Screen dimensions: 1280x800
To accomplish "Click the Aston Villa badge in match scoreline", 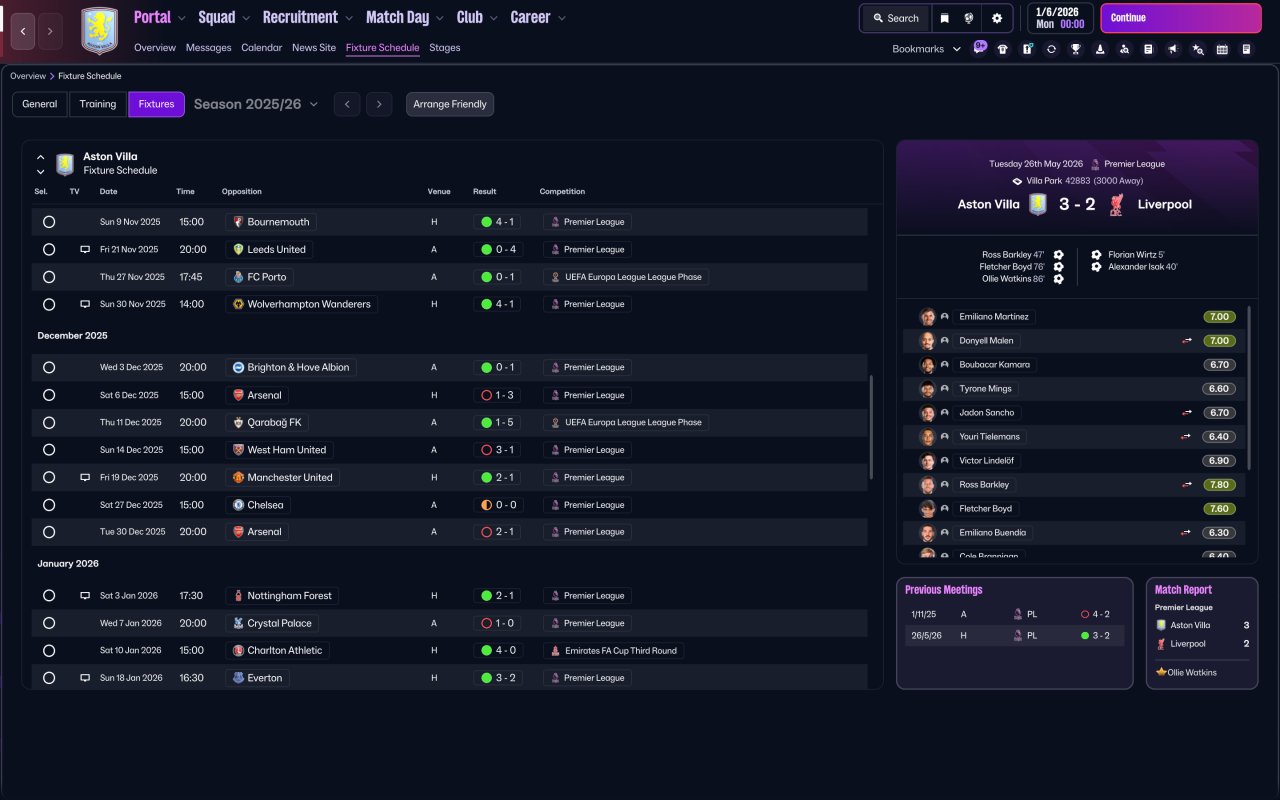I will click(1038, 204).
